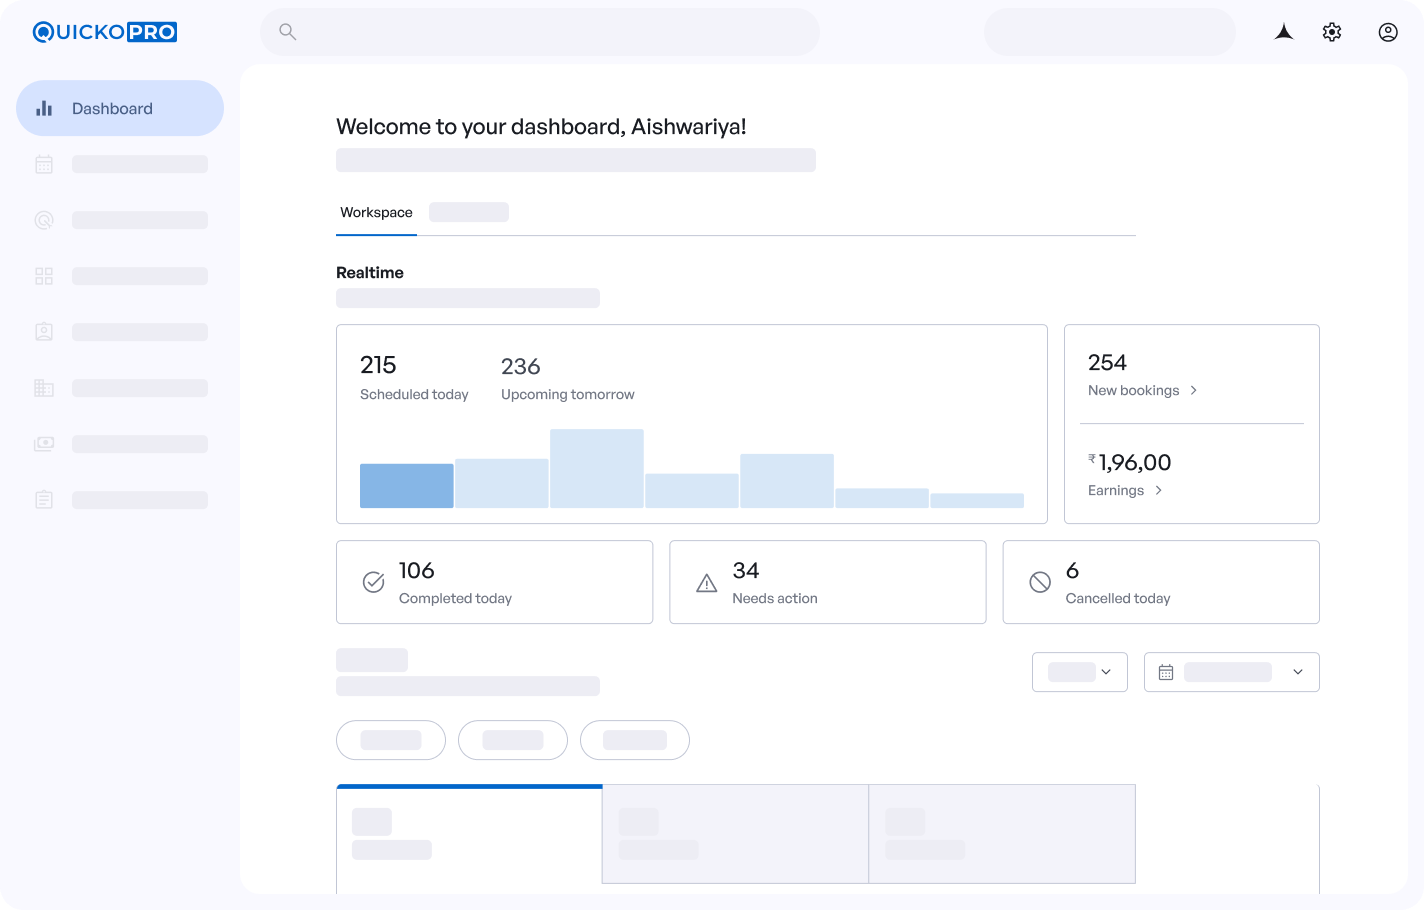Click the checkmark circle icon
This screenshot has height=910, width=1424.
pos(373,582)
